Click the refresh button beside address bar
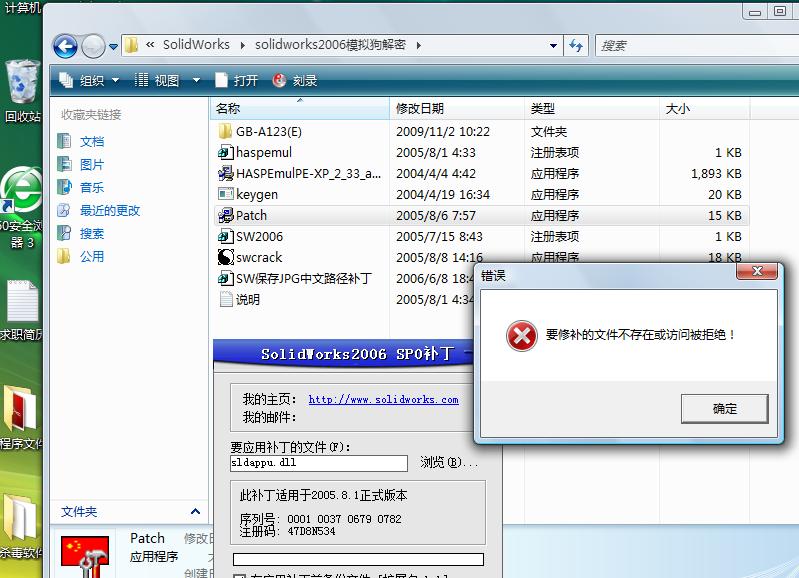 pos(576,45)
